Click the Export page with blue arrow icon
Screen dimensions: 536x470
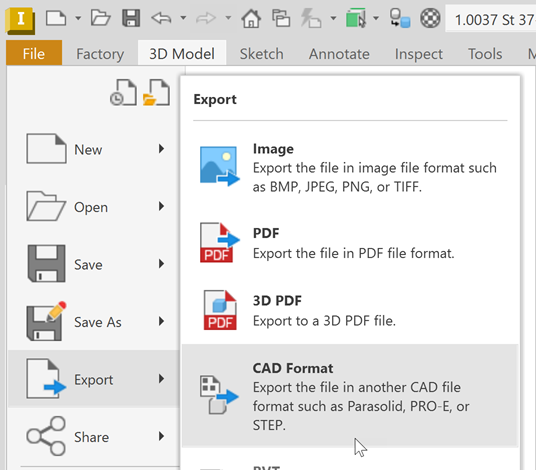(x=46, y=378)
